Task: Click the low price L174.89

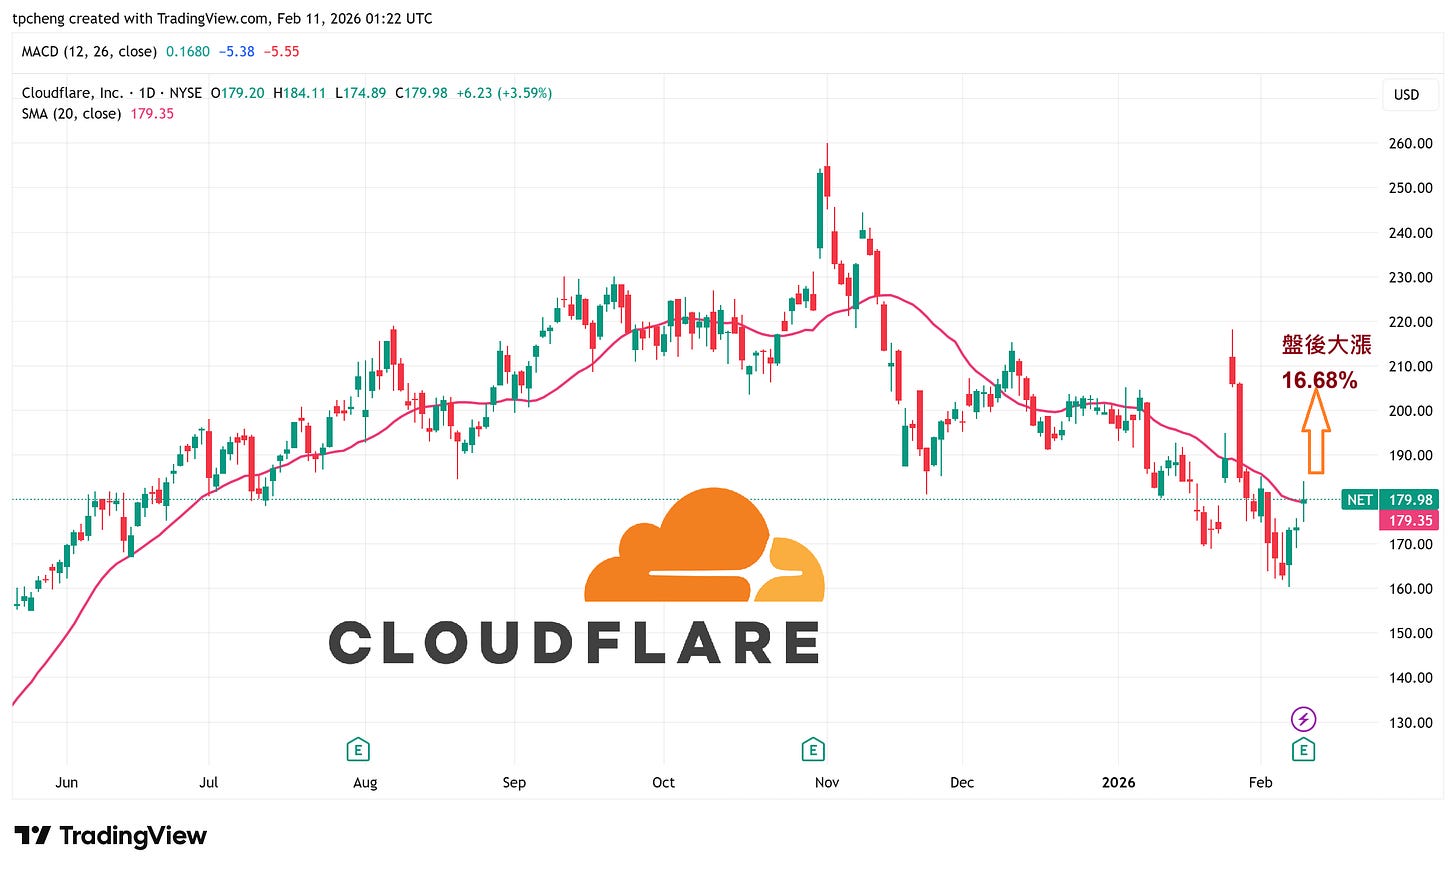Action: (360, 93)
